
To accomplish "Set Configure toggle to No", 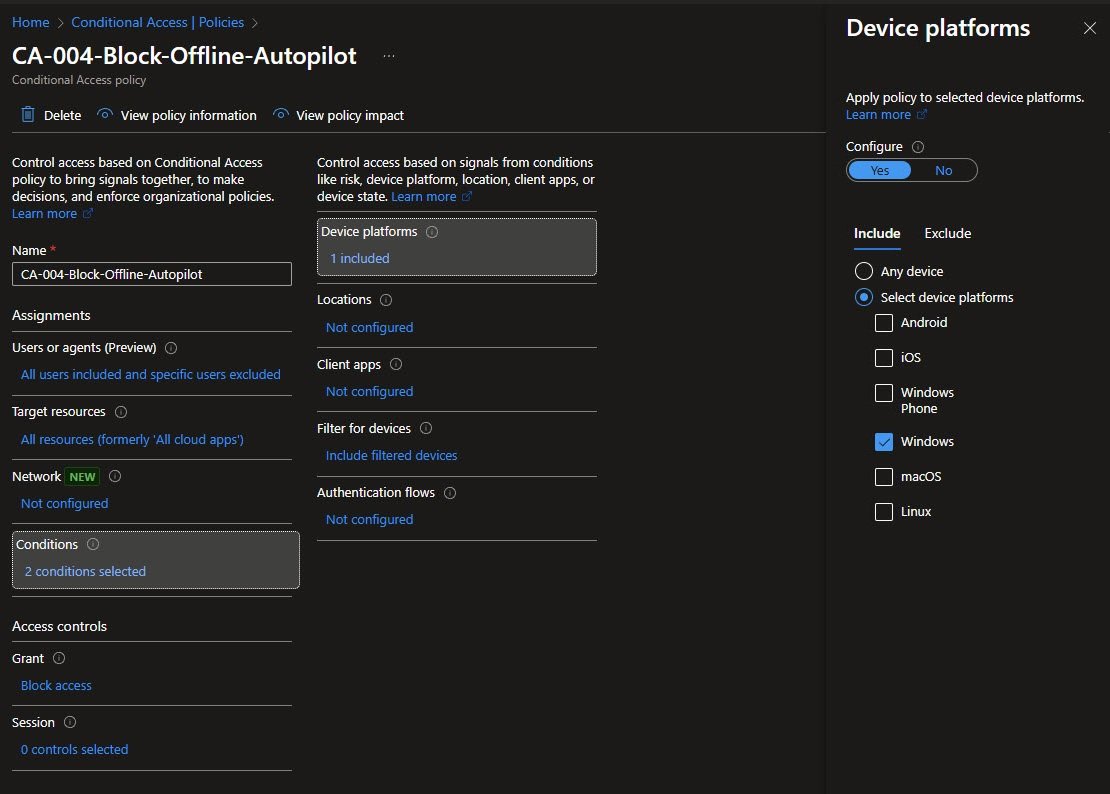I will (943, 170).
